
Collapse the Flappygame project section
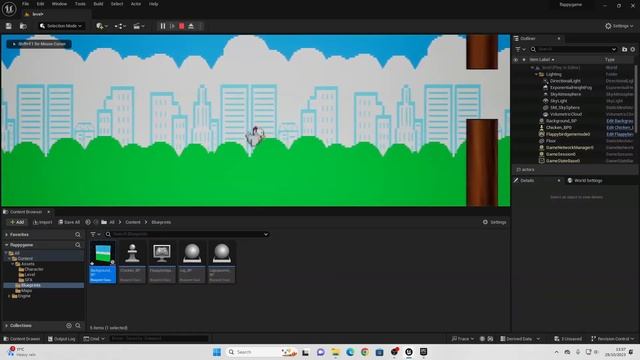(7, 245)
